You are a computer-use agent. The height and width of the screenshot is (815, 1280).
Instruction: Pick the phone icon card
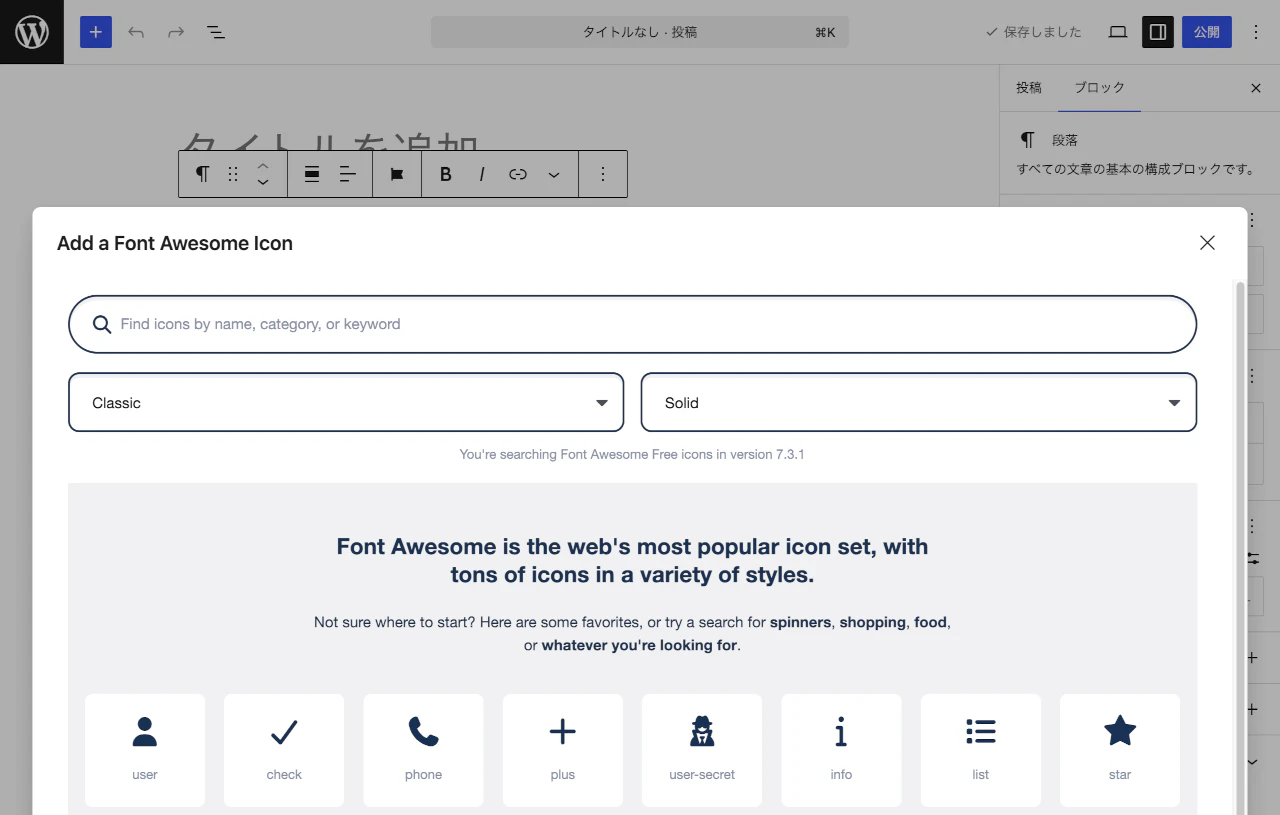click(x=423, y=750)
